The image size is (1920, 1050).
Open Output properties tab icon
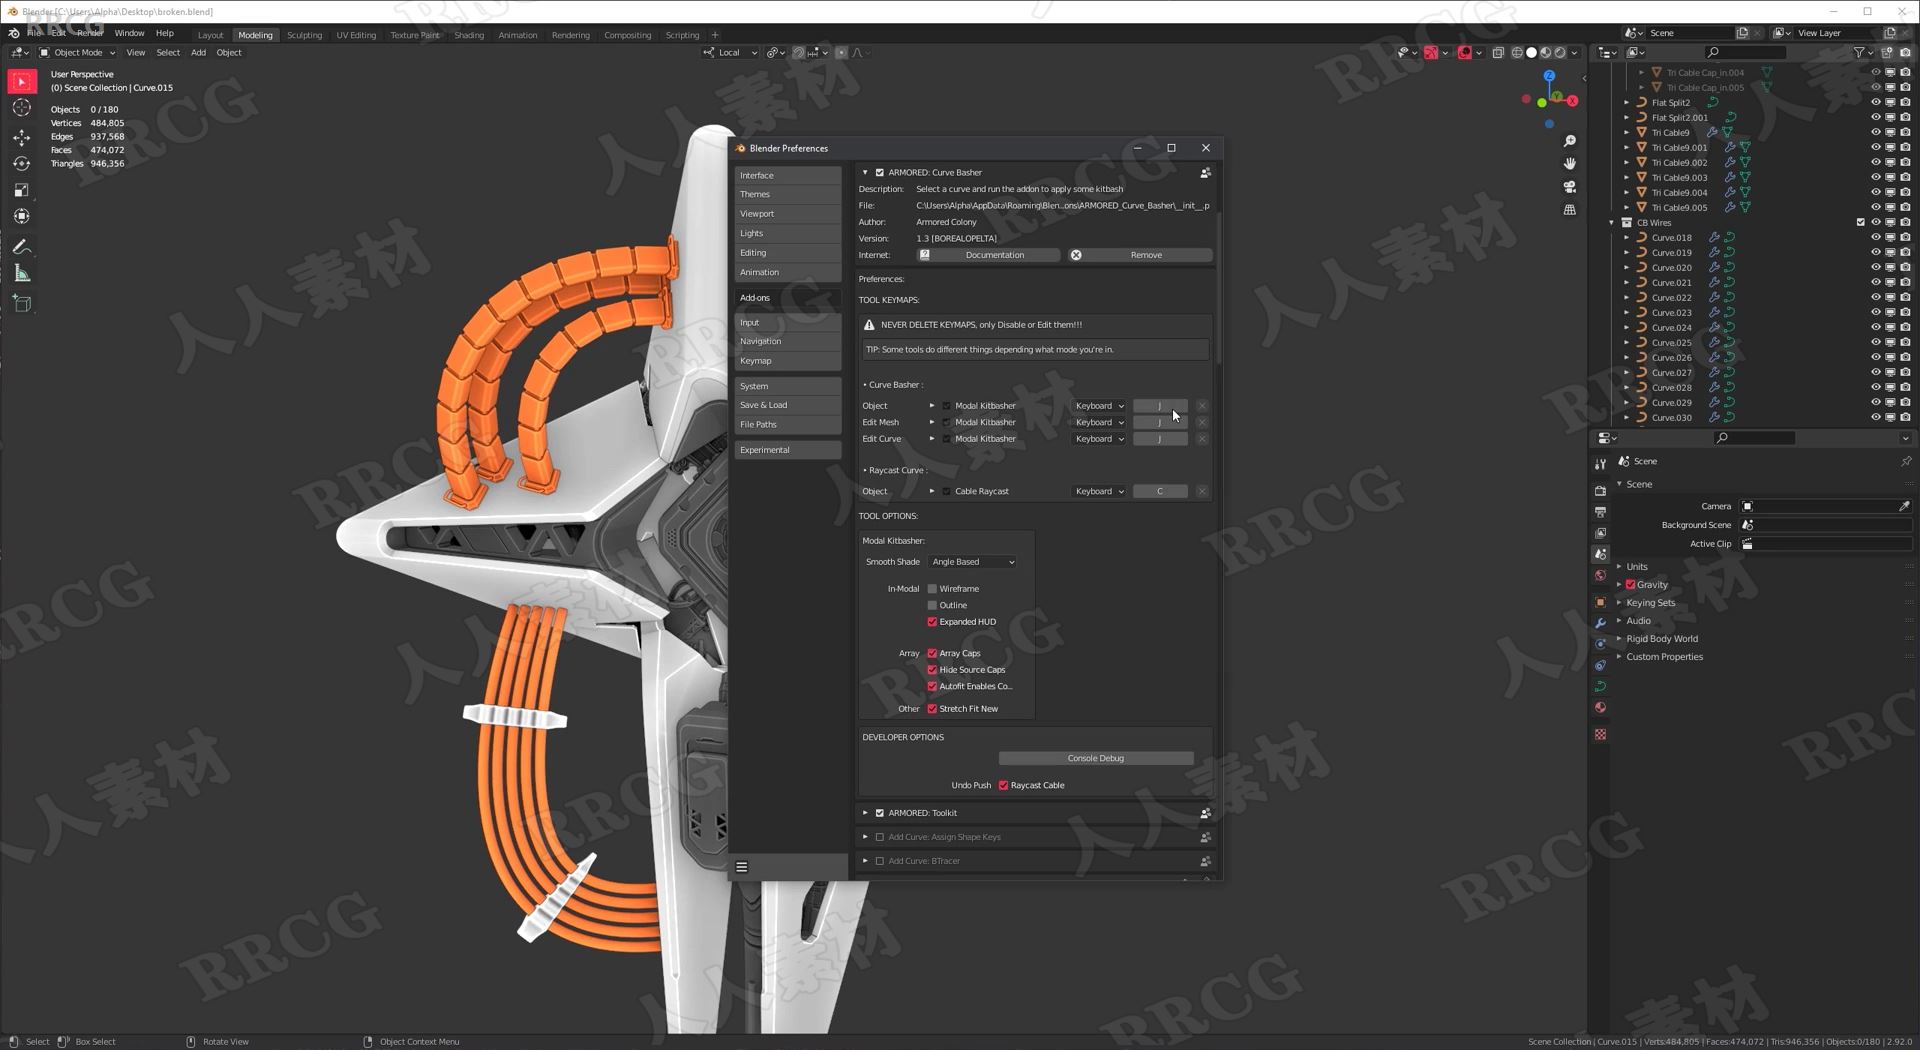click(x=1600, y=512)
